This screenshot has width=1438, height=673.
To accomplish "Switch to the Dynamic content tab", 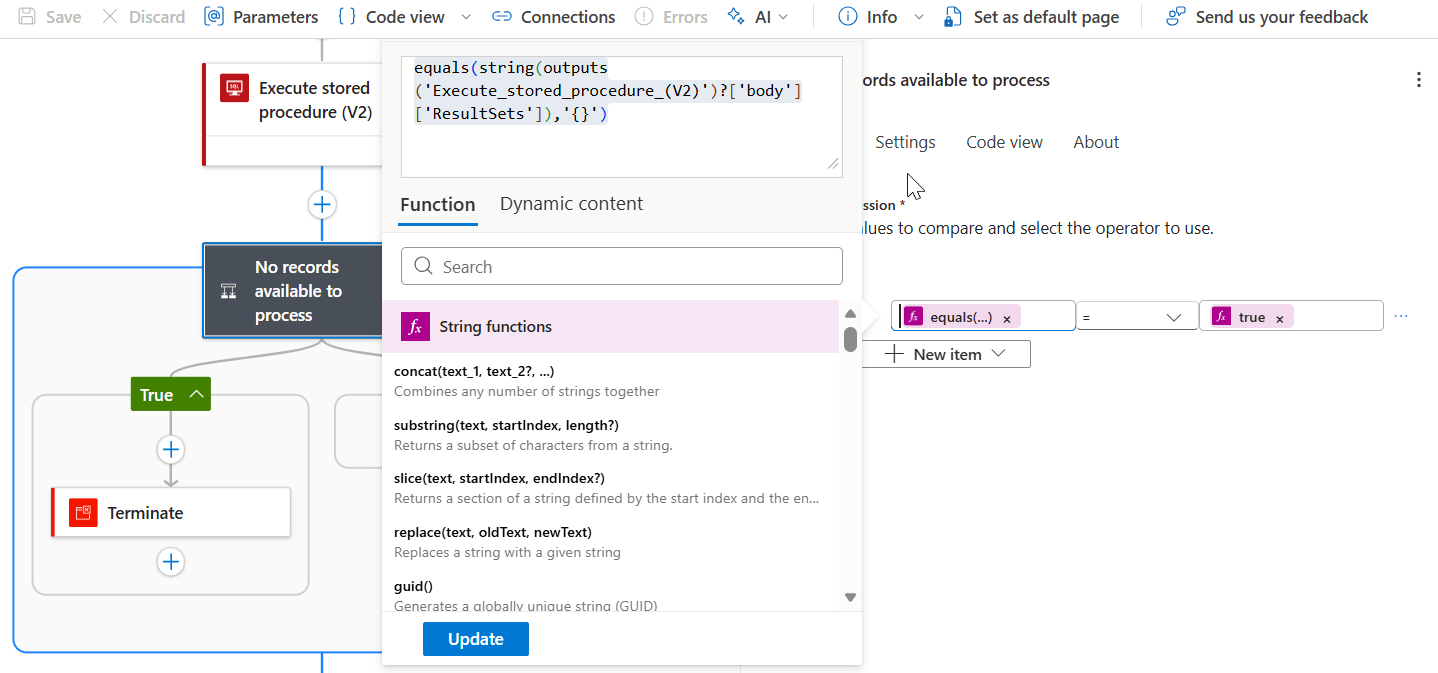I will coord(571,204).
